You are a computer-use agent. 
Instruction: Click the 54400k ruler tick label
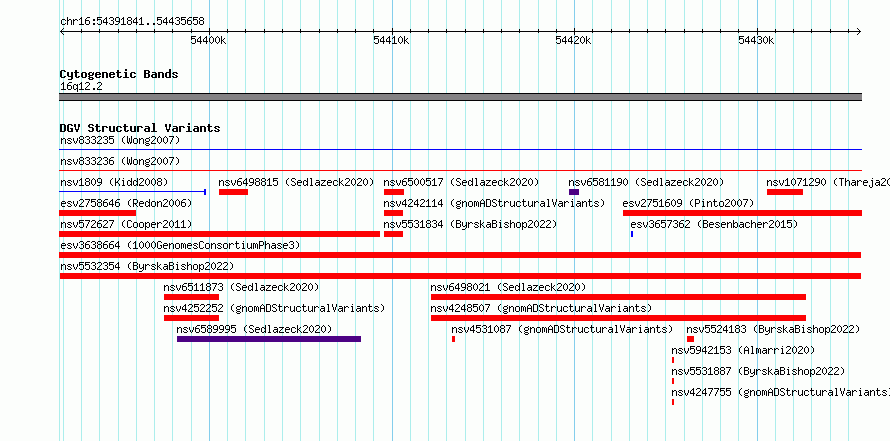point(208,40)
